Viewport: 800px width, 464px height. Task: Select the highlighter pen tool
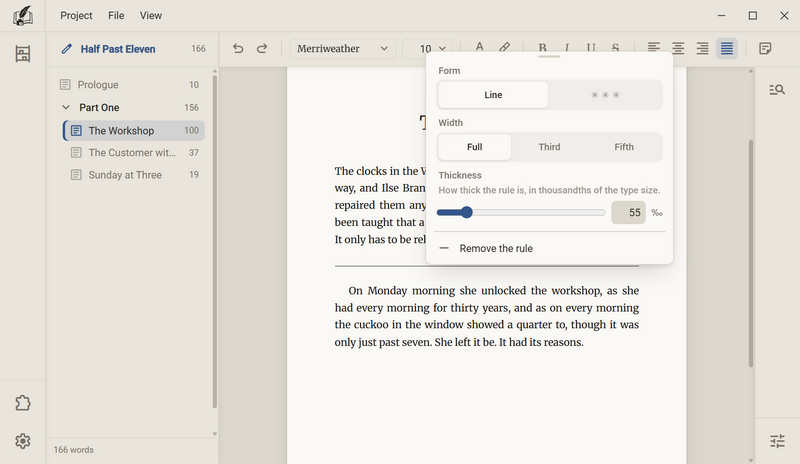pos(504,47)
